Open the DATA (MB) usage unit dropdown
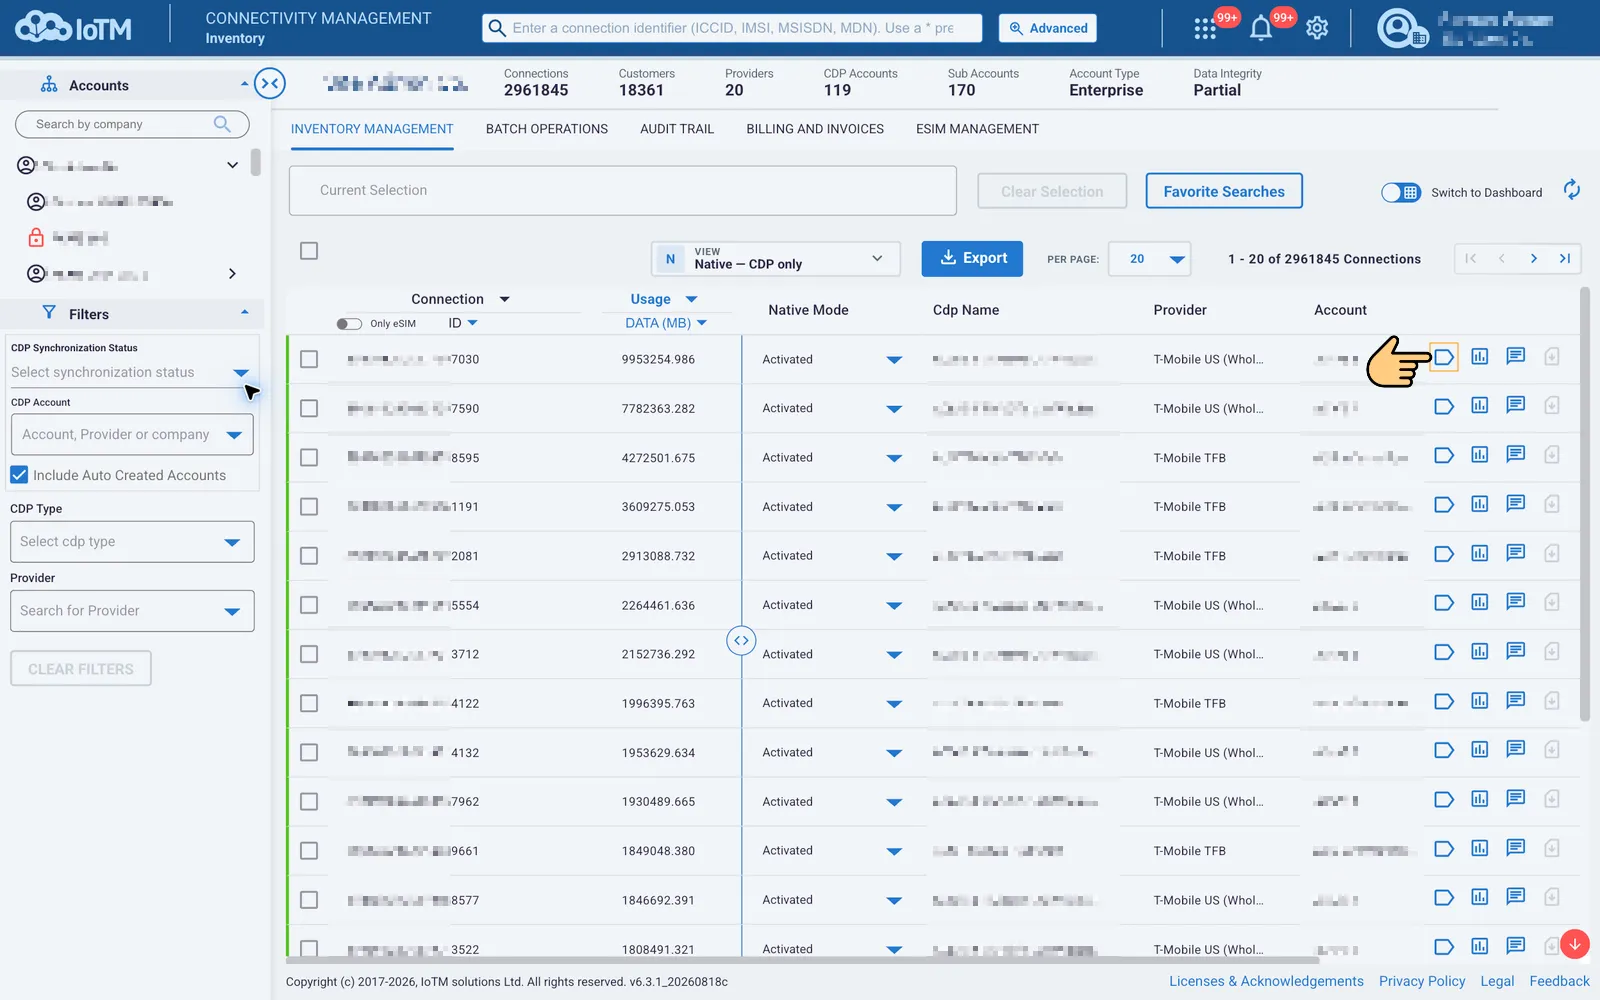This screenshot has height=1000, width=1600. [x=666, y=323]
